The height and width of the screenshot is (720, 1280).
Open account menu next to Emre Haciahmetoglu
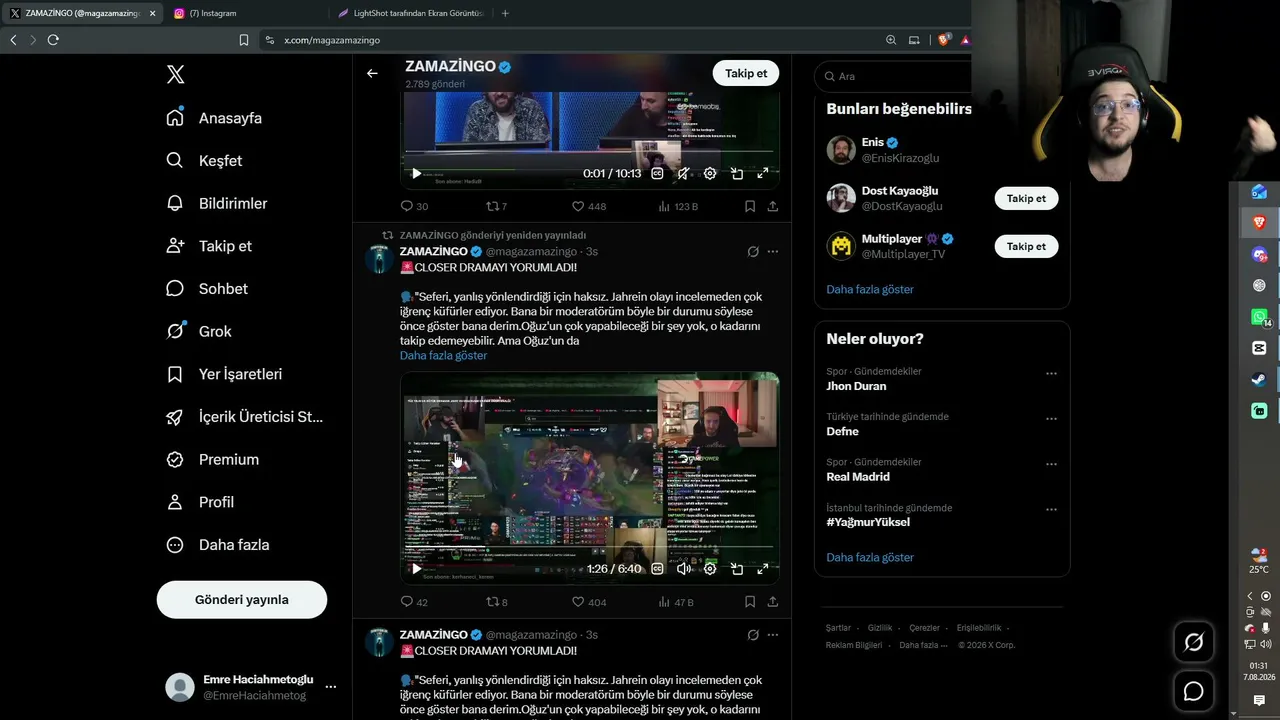tap(331, 687)
